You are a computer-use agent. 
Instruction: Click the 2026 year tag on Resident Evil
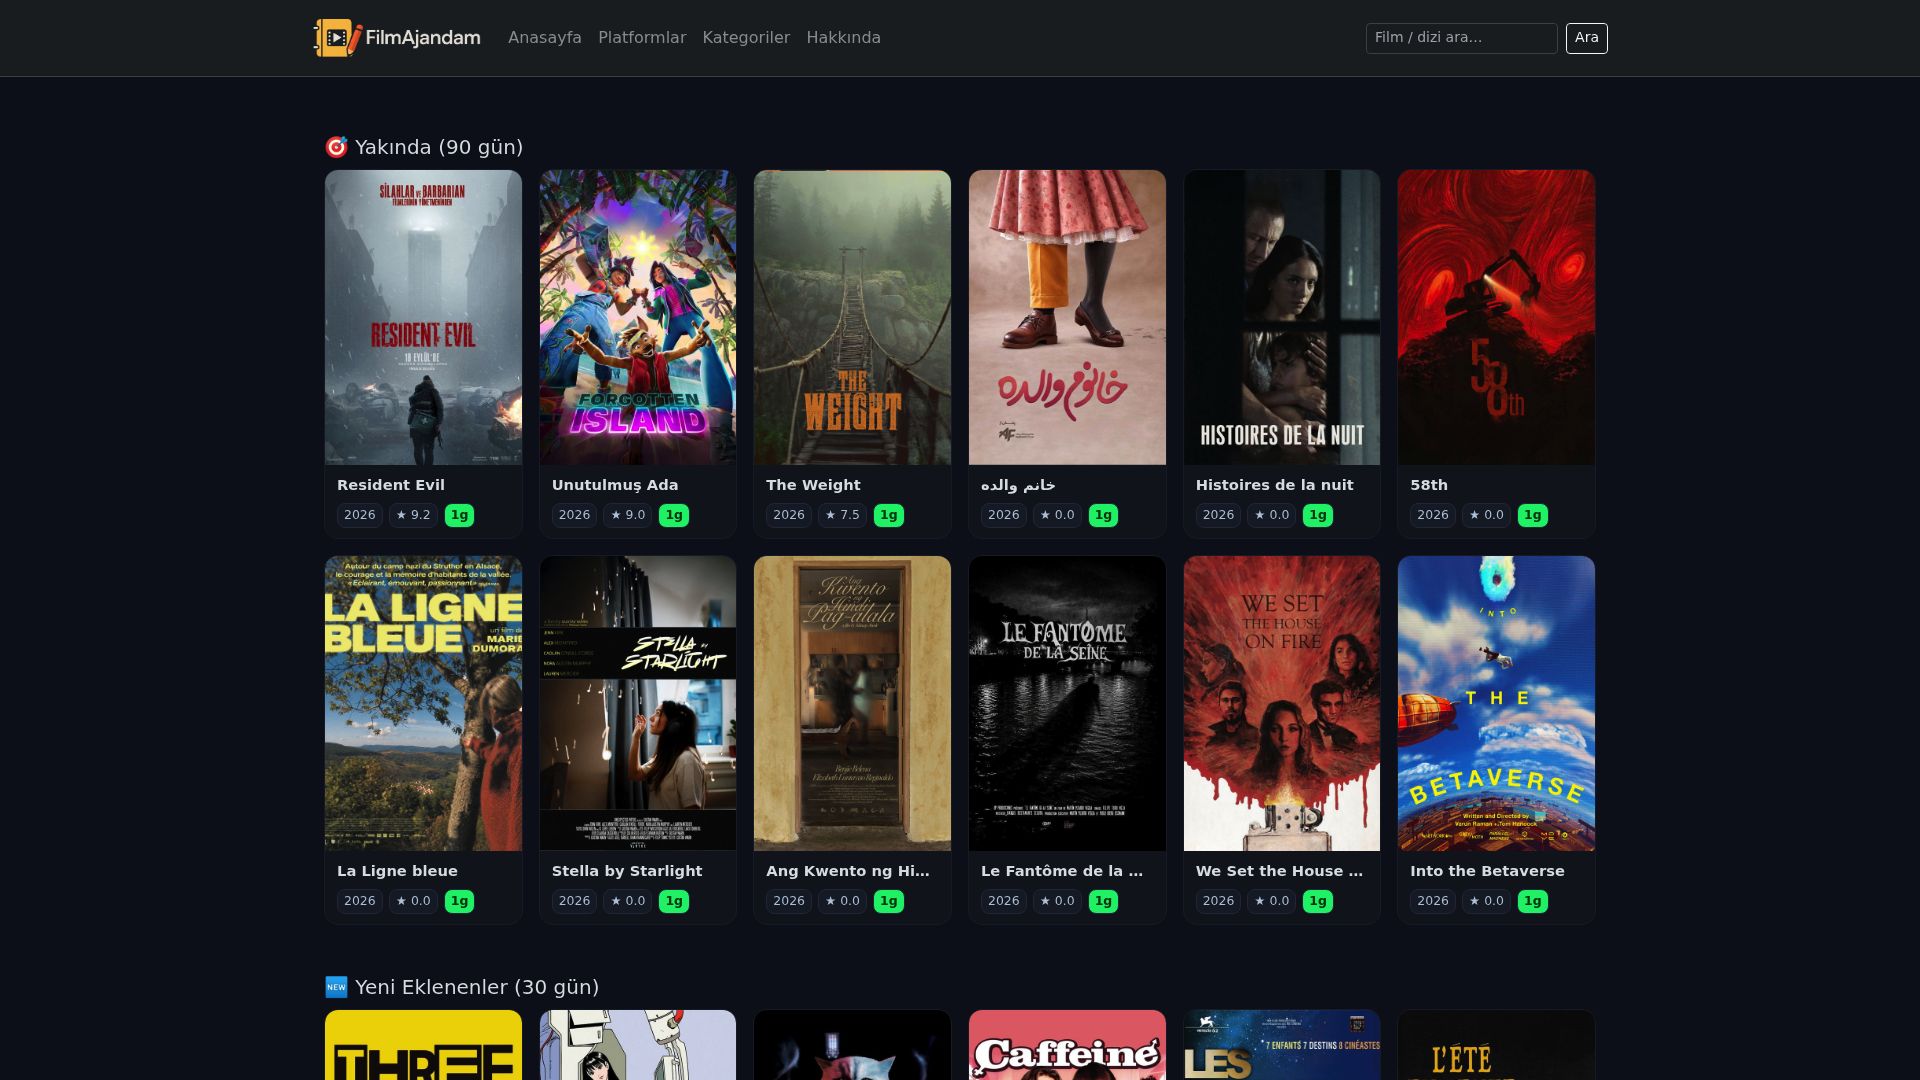pos(359,515)
